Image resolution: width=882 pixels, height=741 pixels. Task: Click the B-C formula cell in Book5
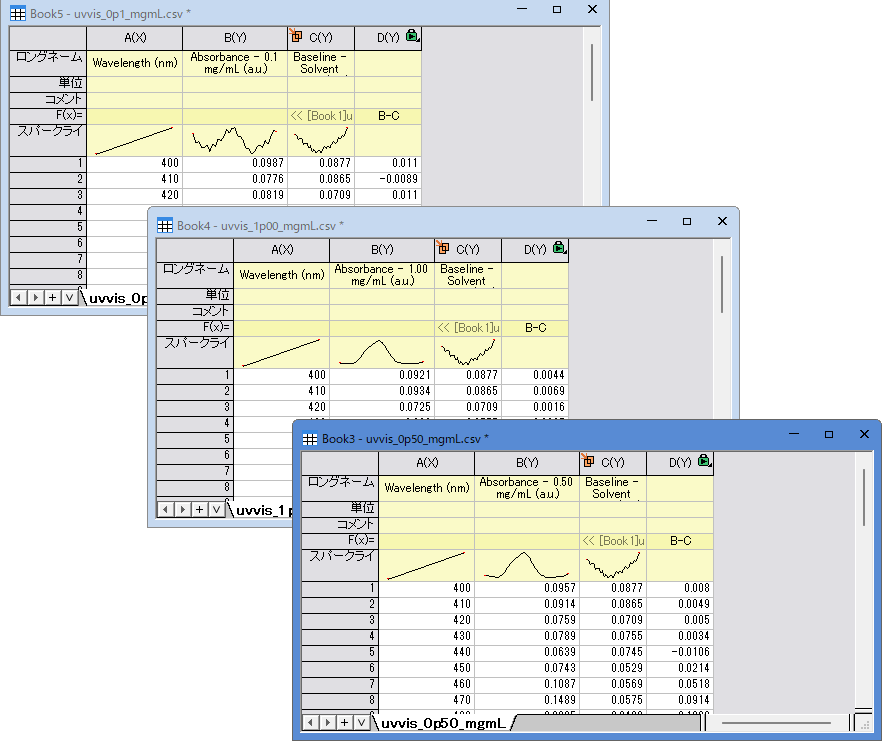[x=388, y=116]
